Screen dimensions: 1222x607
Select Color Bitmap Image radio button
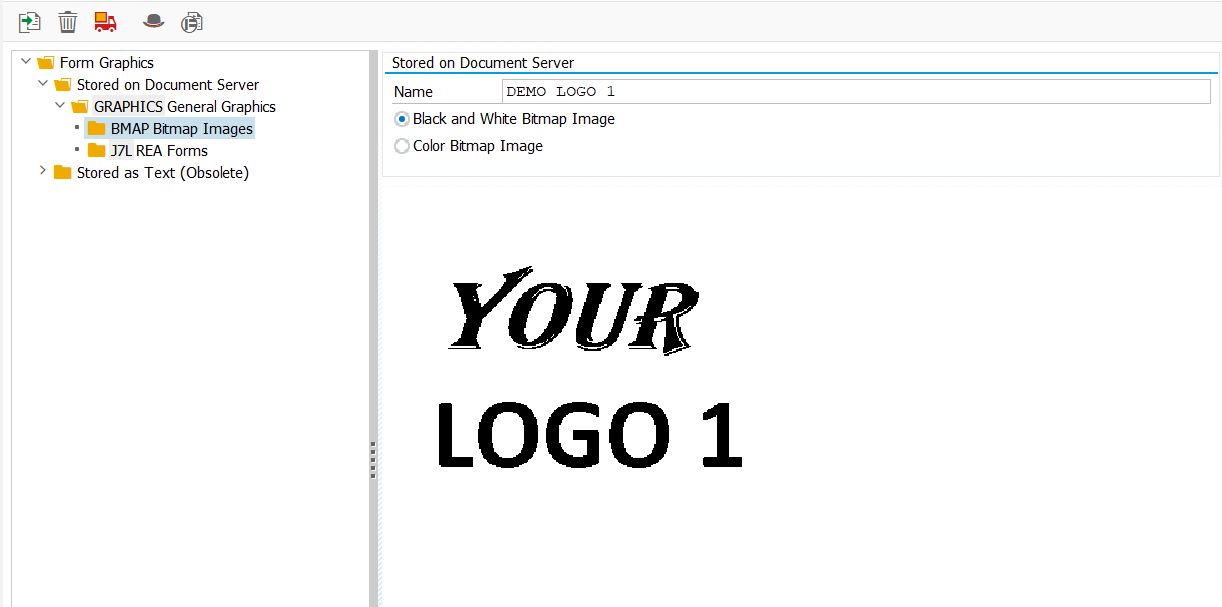point(402,146)
